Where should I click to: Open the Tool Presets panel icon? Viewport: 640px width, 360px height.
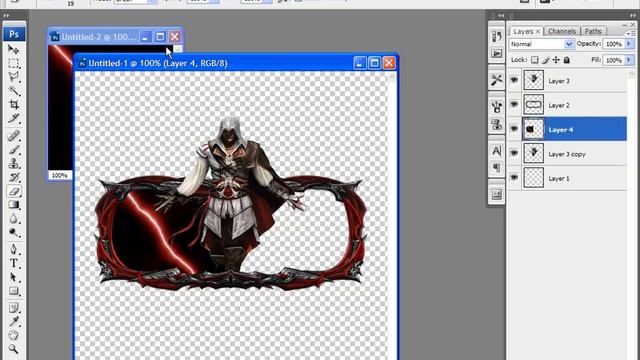(496, 80)
